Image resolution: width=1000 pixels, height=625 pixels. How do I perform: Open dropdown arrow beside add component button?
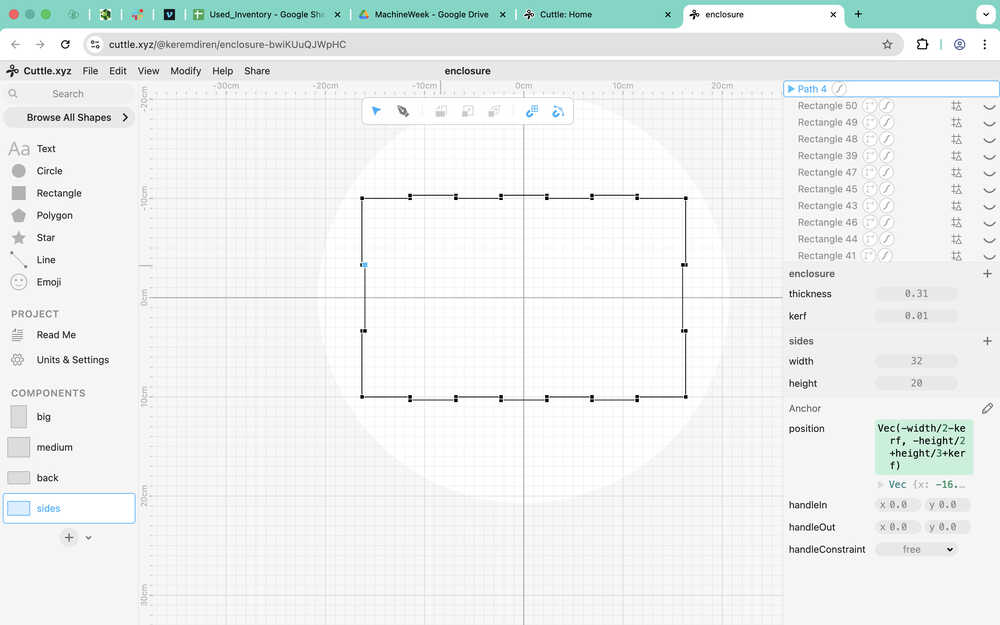[89, 538]
